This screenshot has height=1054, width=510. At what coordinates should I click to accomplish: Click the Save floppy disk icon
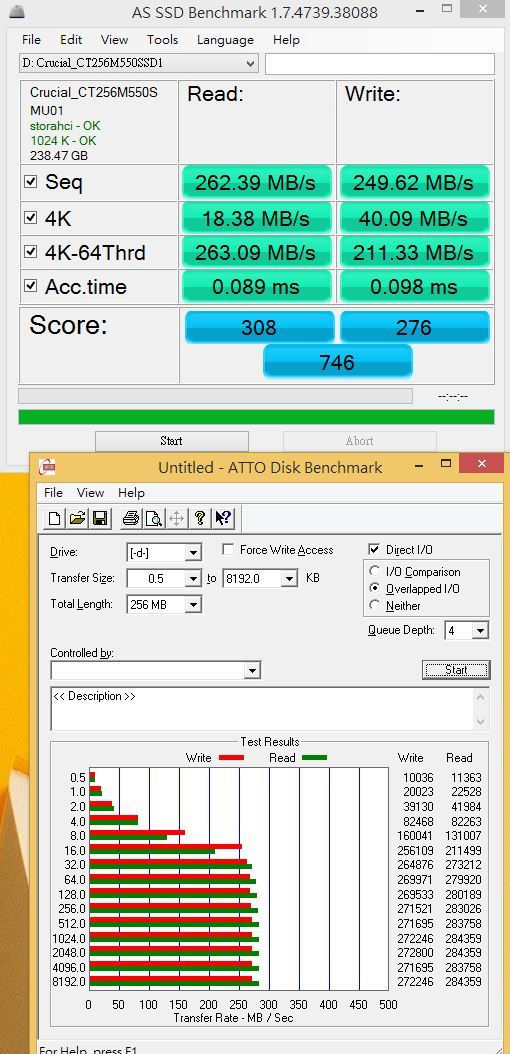coord(101,518)
